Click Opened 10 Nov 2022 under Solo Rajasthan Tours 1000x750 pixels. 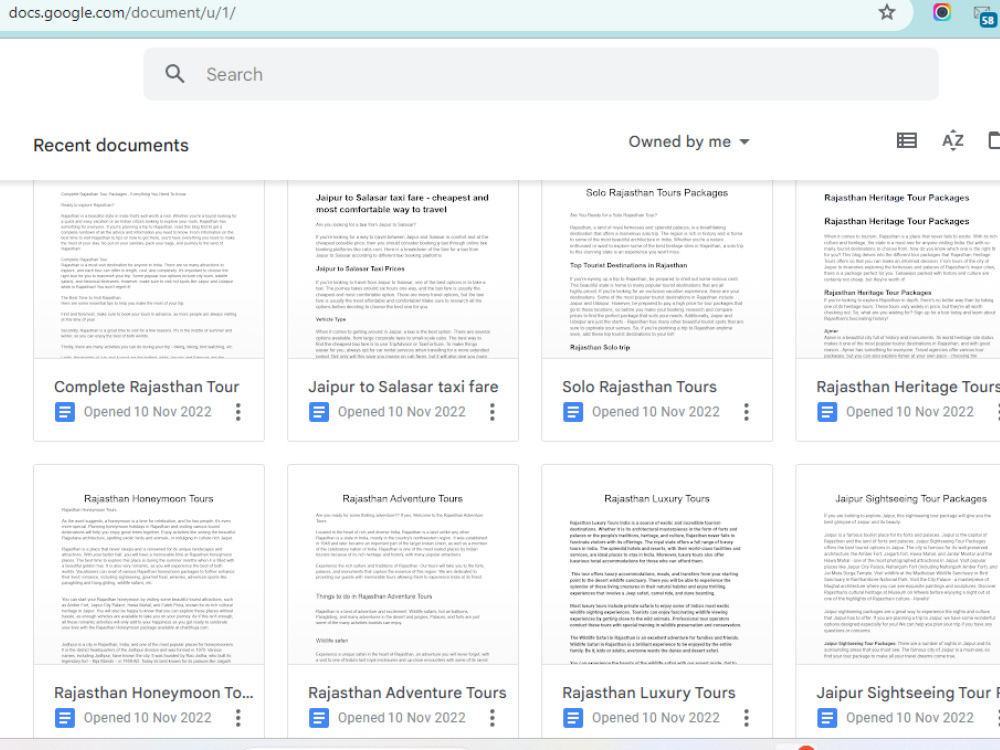(x=656, y=412)
